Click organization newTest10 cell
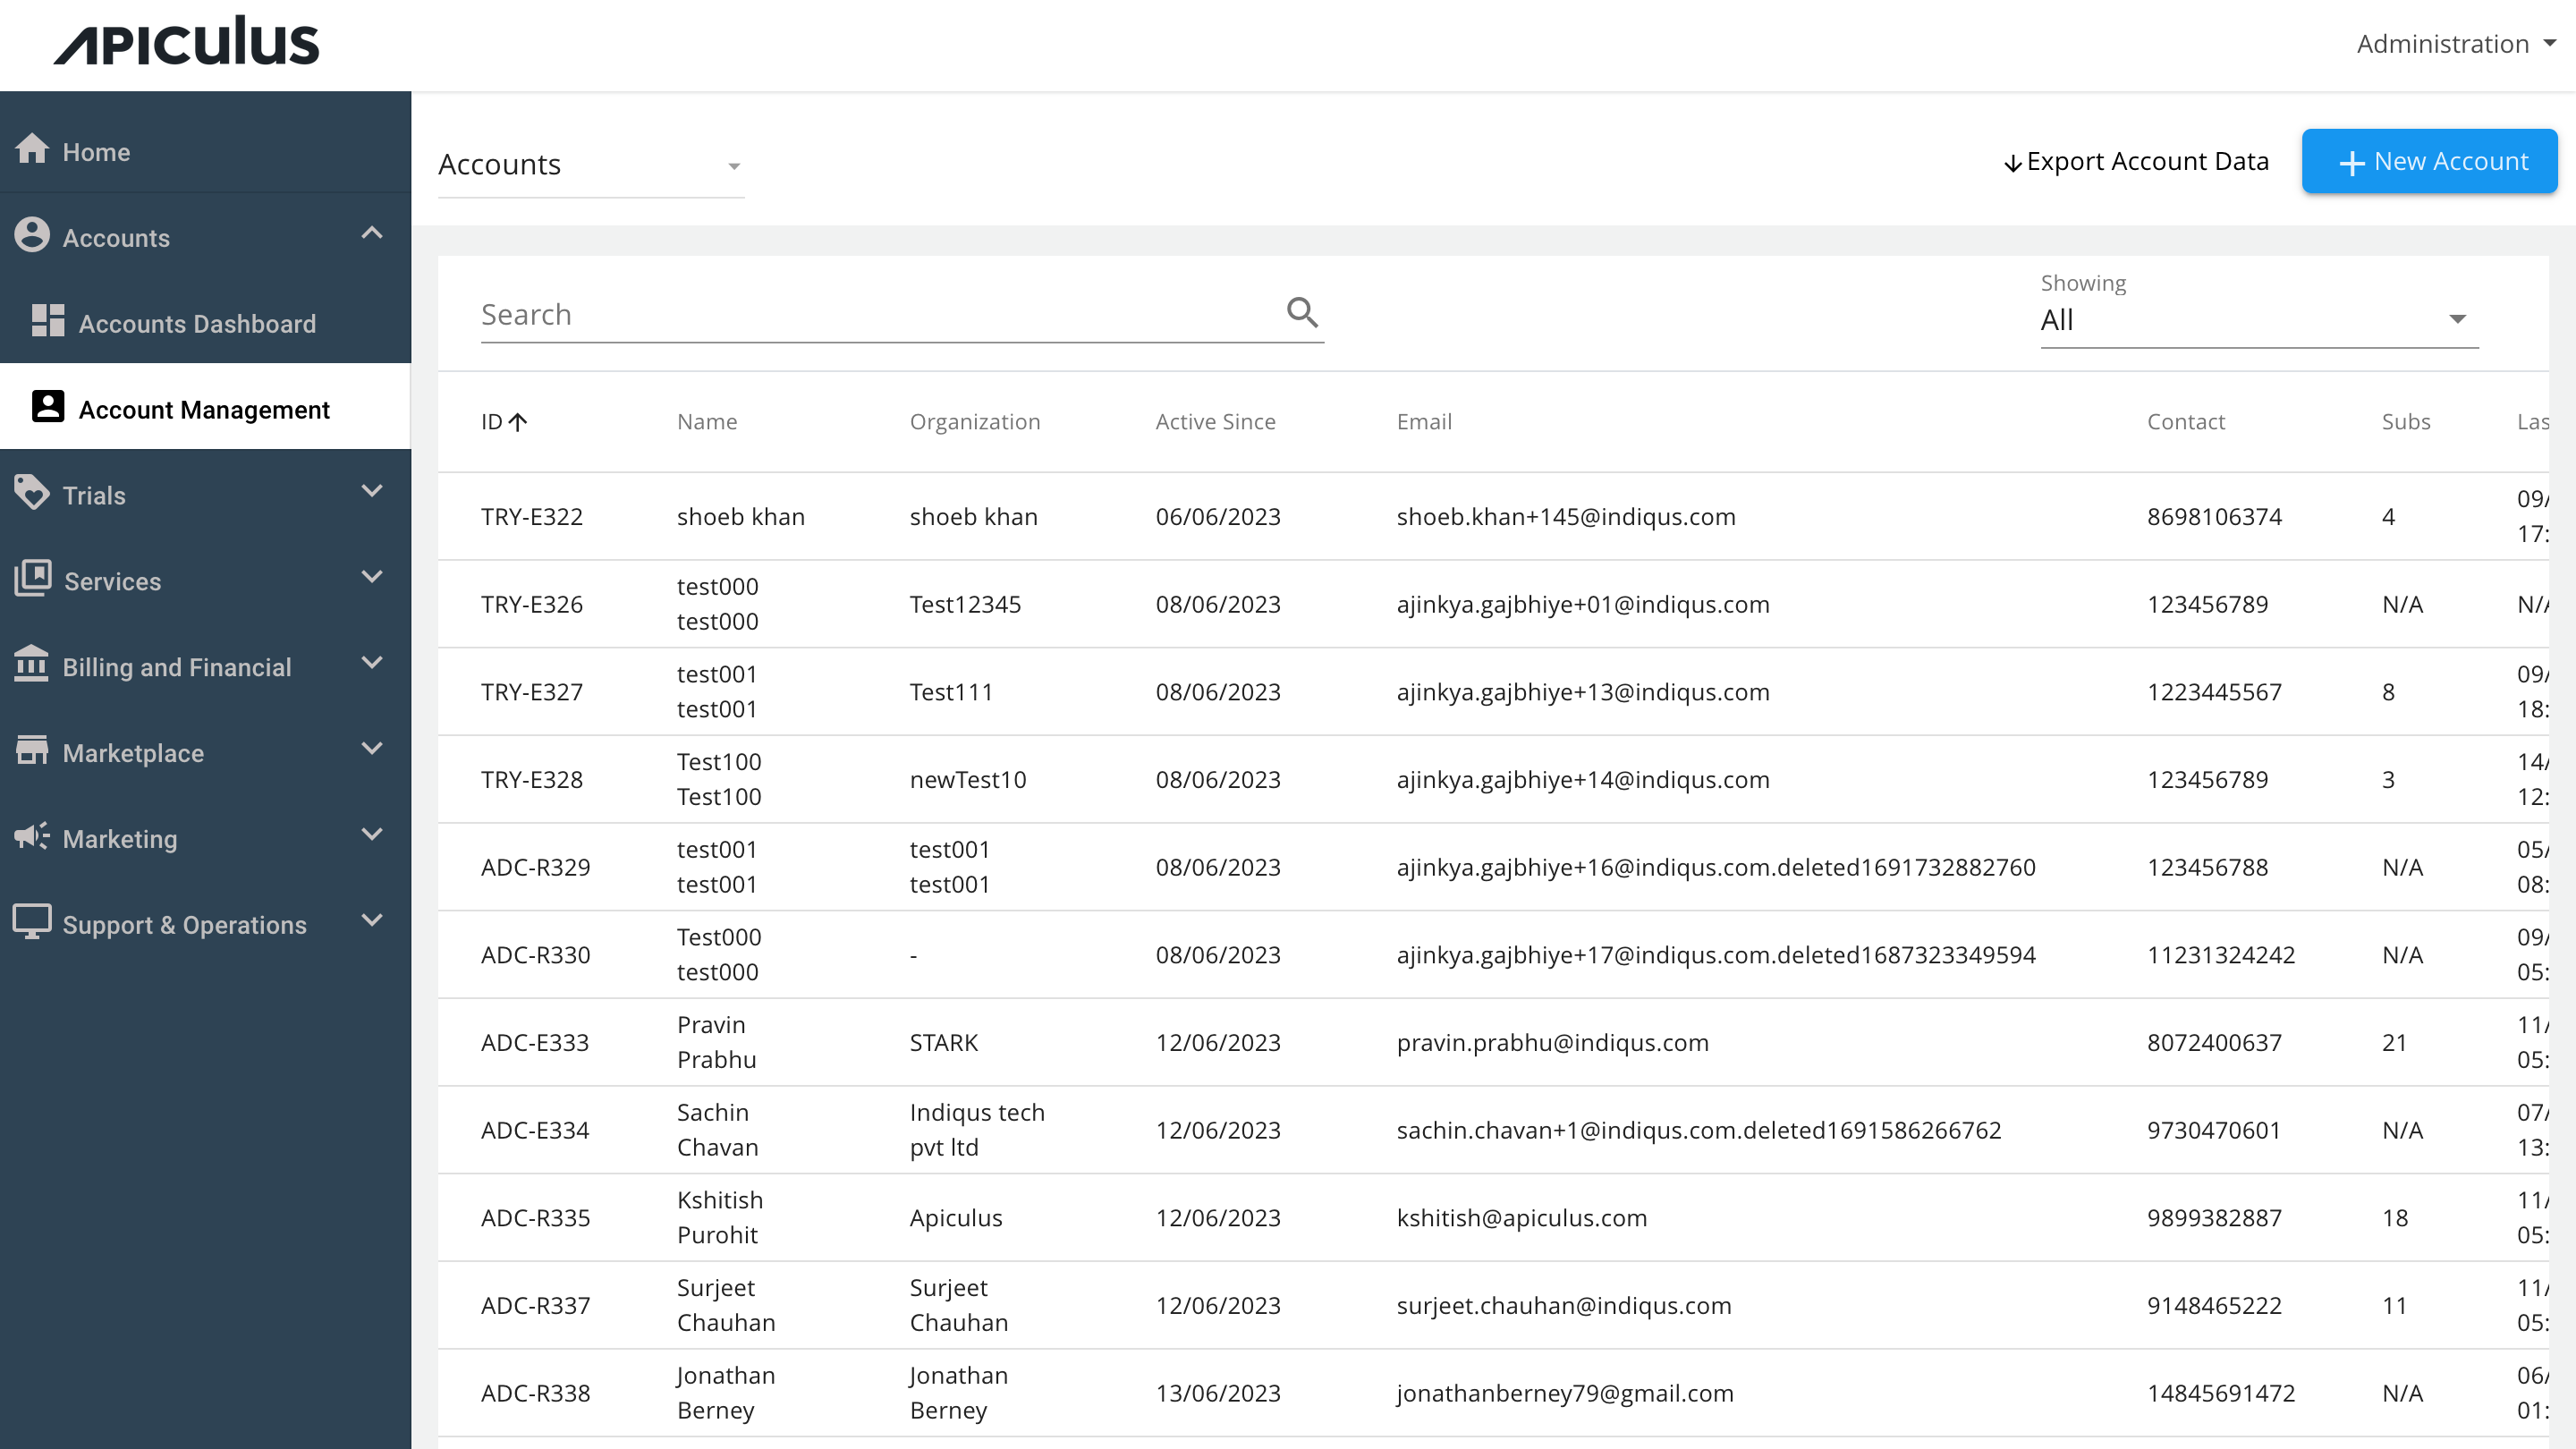Screen dimensions: 2576x1449 (x=967, y=780)
